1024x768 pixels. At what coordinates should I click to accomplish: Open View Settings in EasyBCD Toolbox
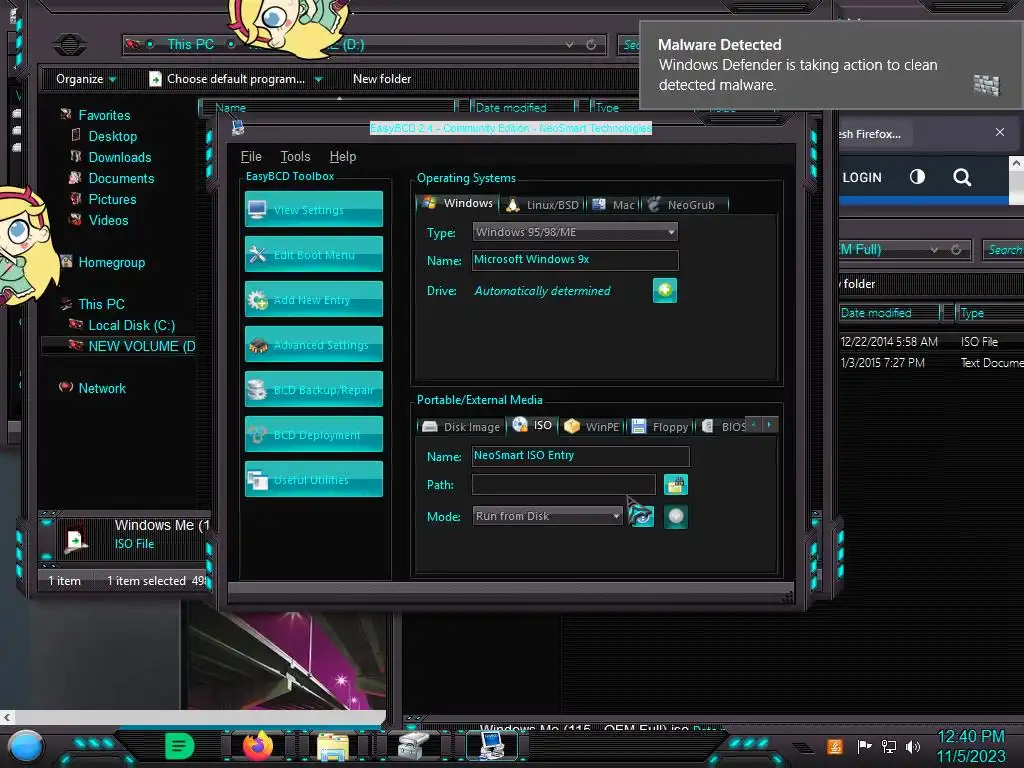point(313,210)
